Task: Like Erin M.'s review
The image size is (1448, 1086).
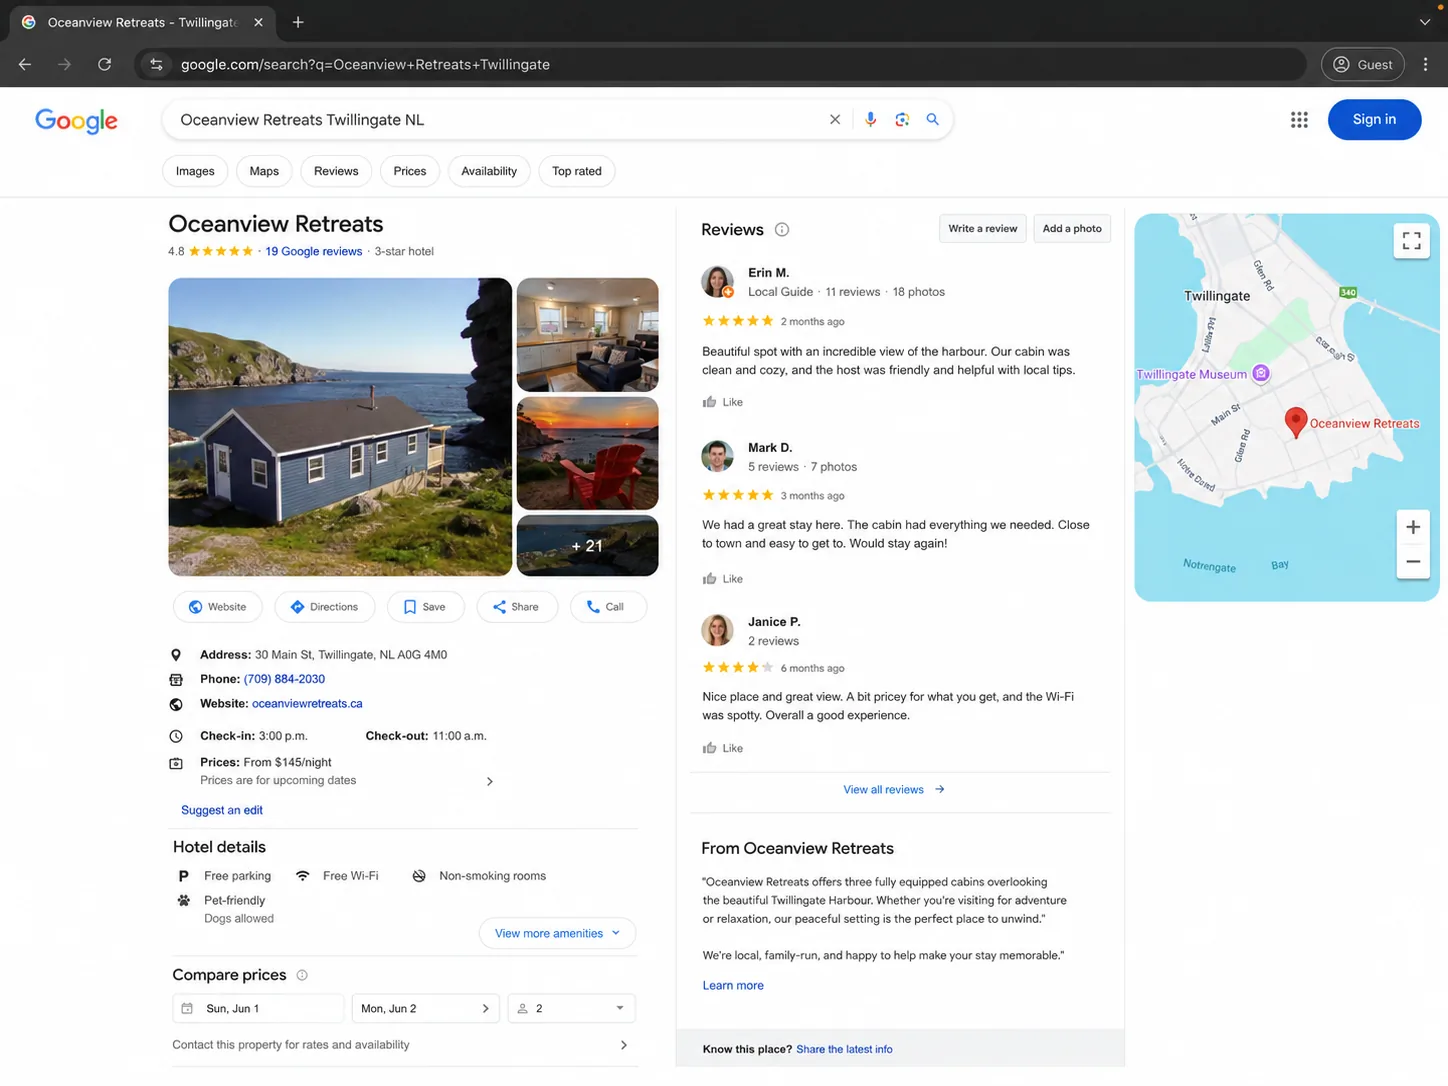Action: pos(723,402)
